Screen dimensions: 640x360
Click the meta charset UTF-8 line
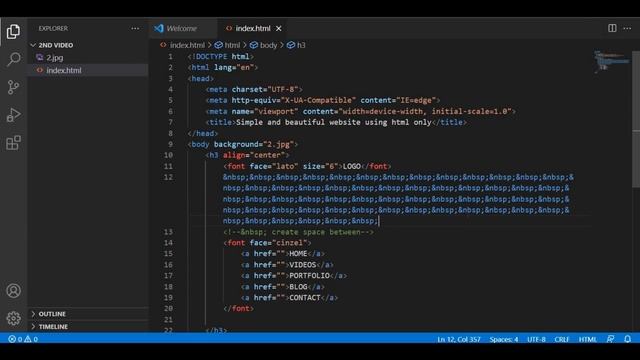coord(254,89)
